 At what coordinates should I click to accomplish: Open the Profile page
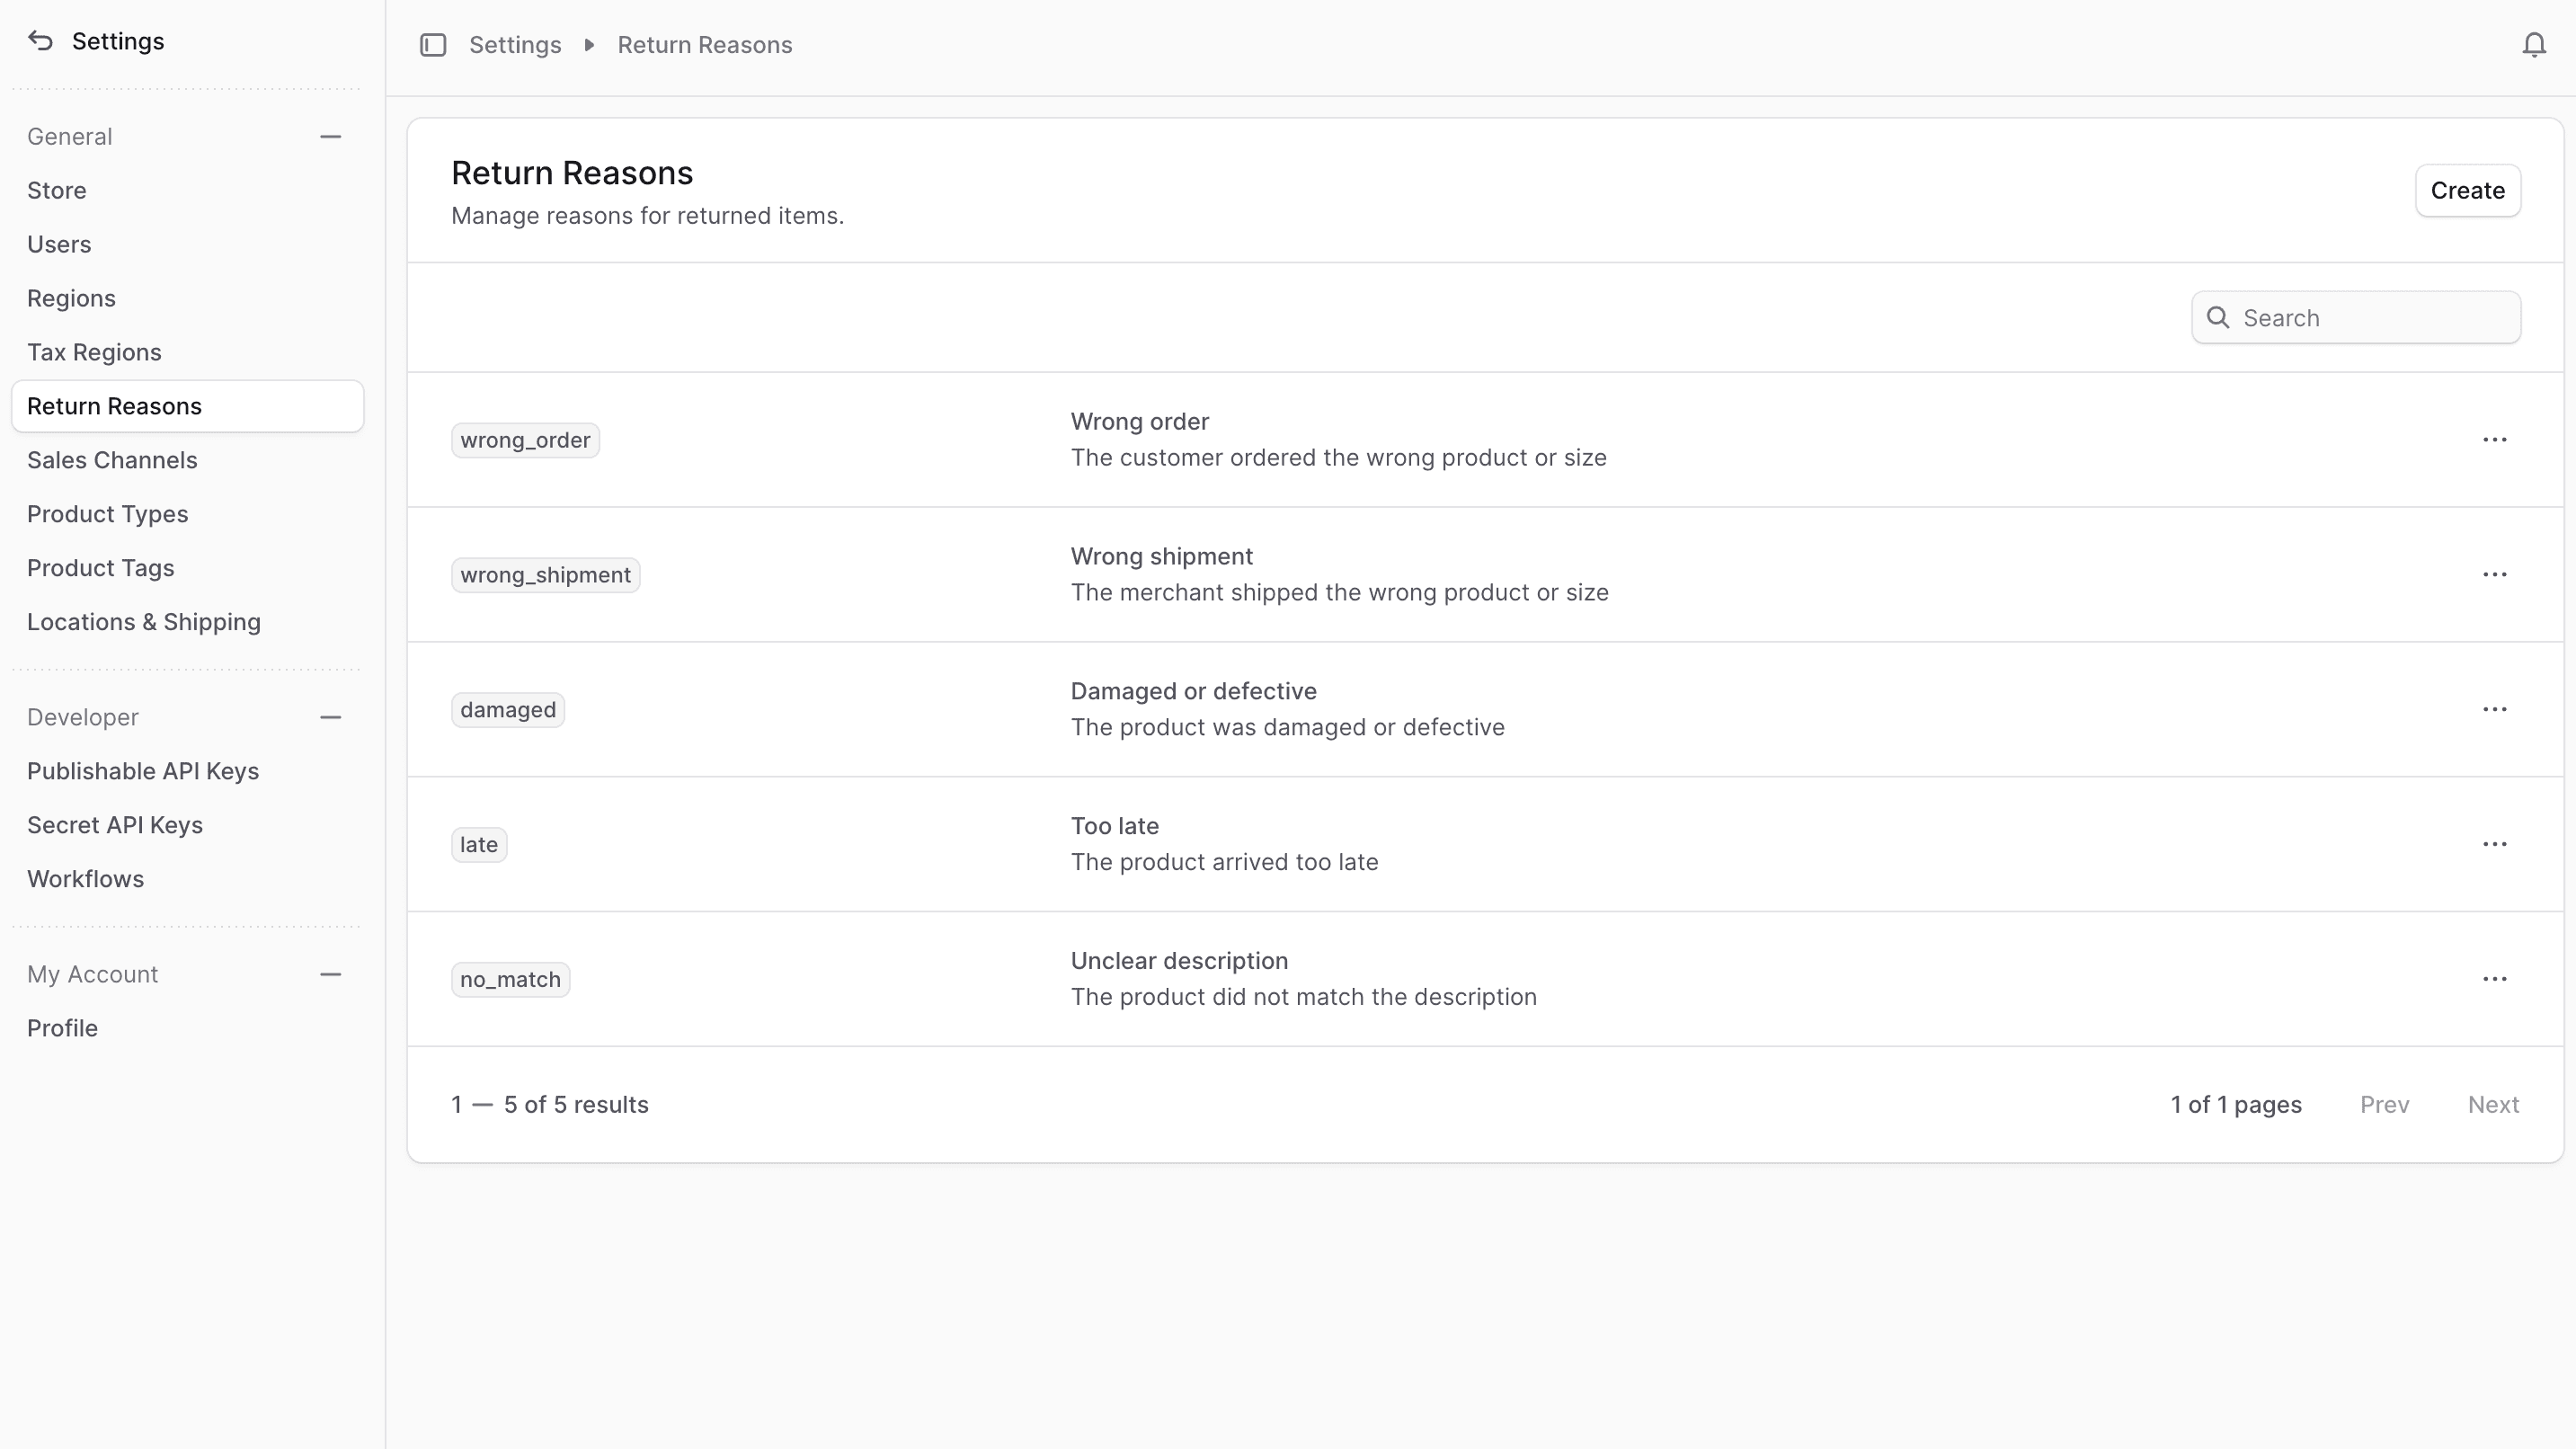click(62, 1028)
